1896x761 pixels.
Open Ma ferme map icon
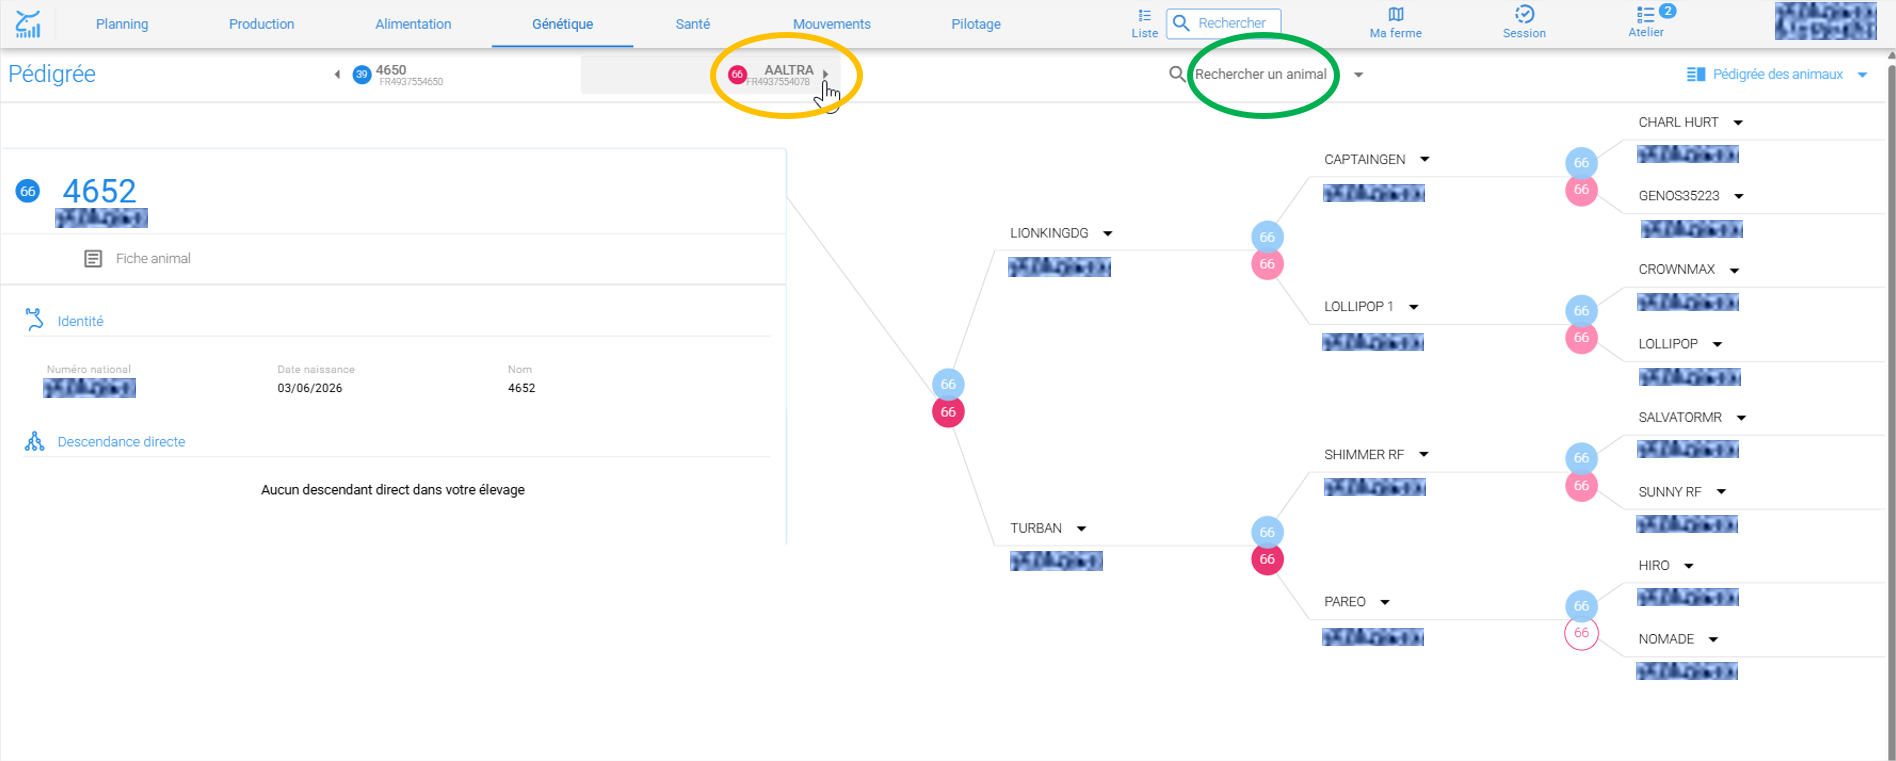tap(1395, 14)
